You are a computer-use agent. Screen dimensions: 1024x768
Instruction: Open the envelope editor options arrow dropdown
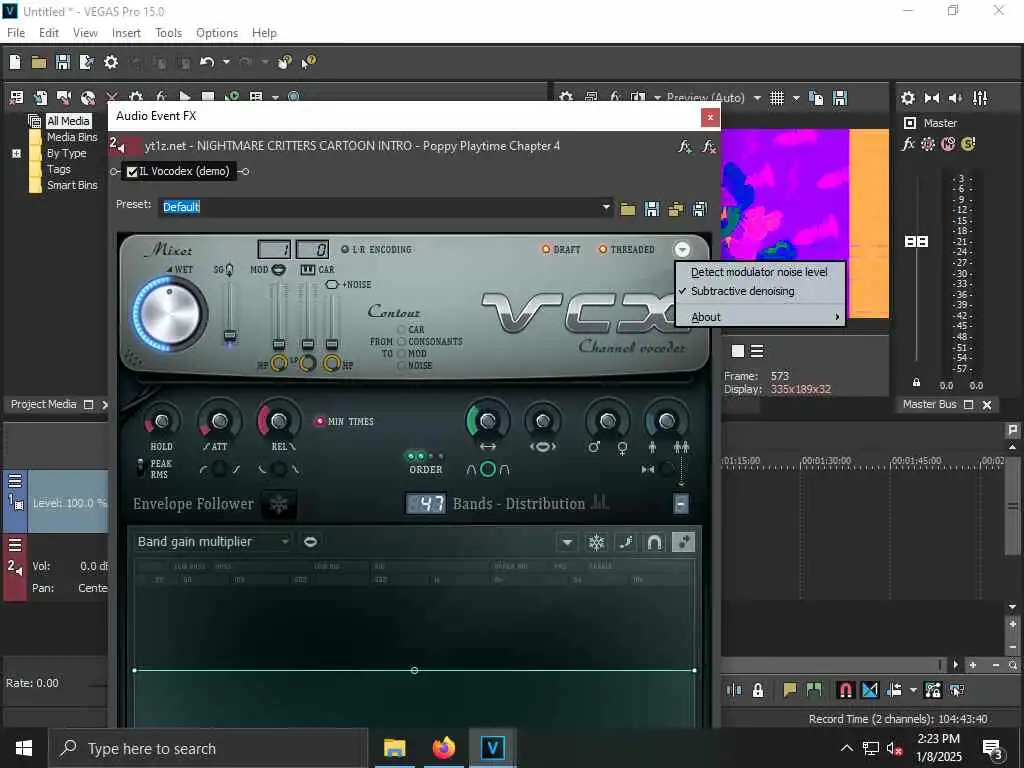pyautogui.click(x=567, y=543)
